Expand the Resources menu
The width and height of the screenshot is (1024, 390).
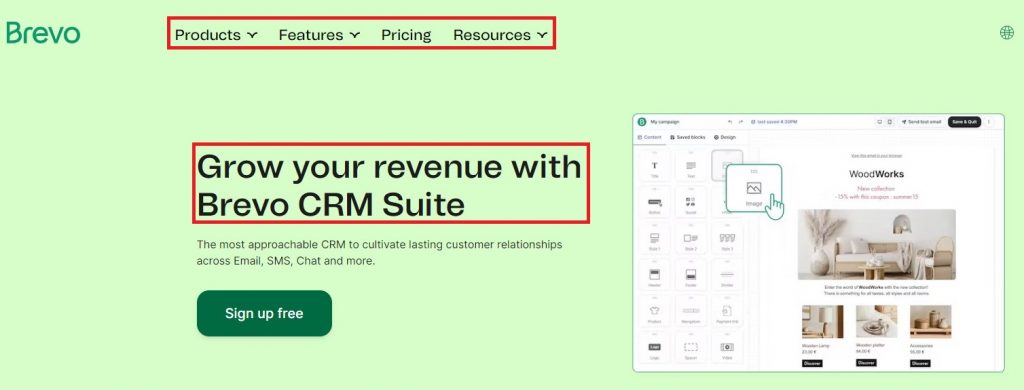(500, 35)
